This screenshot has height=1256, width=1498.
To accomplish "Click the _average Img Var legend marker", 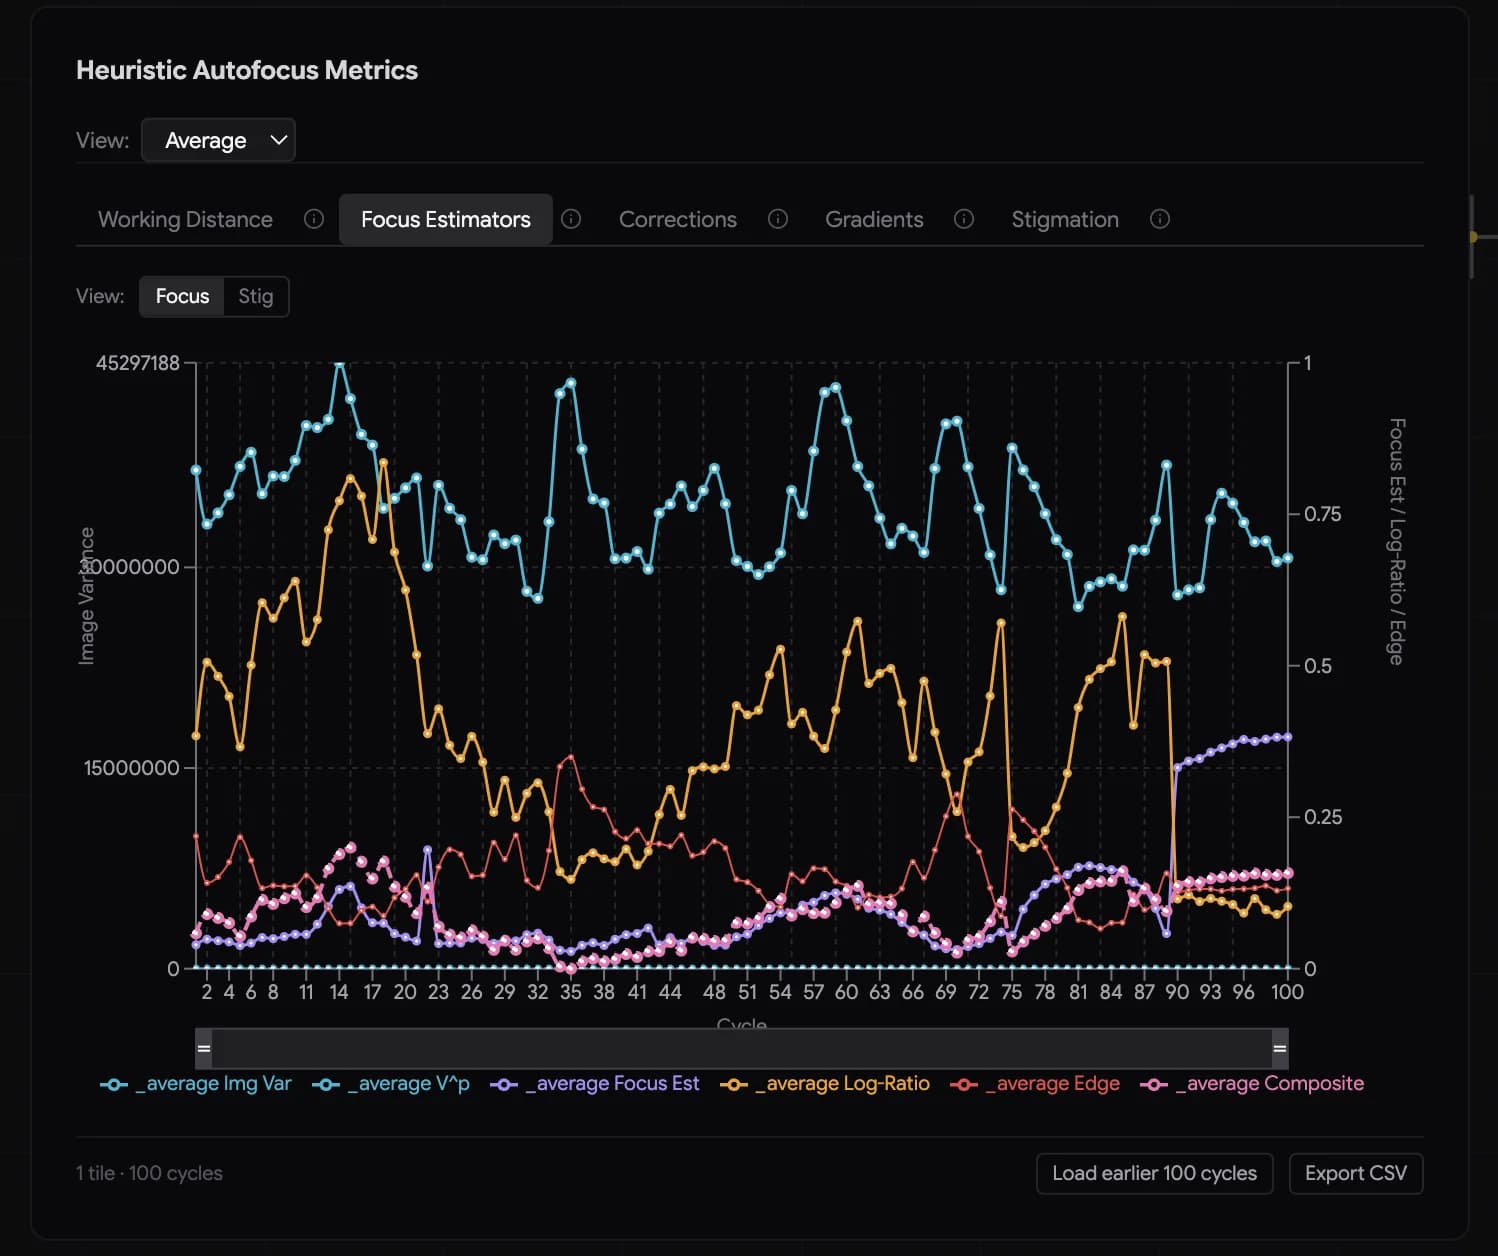I will pyautogui.click(x=113, y=1083).
